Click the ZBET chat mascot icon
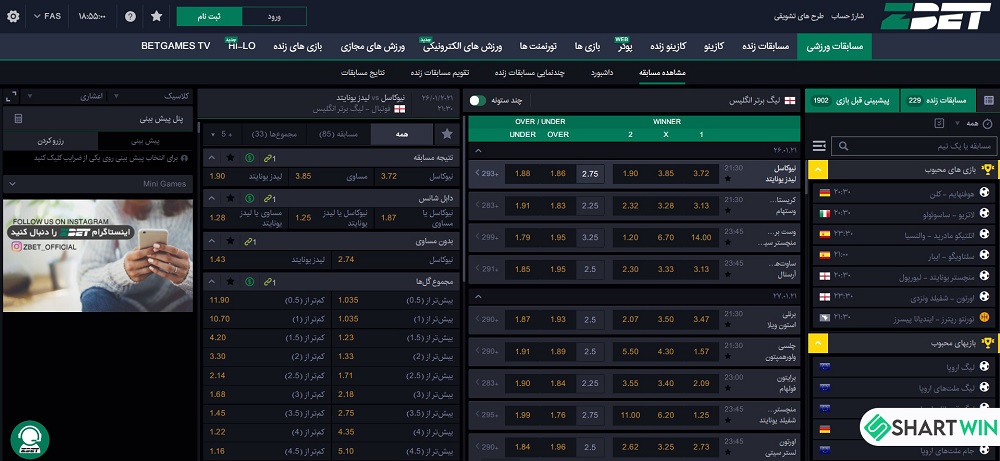 tap(30, 438)
